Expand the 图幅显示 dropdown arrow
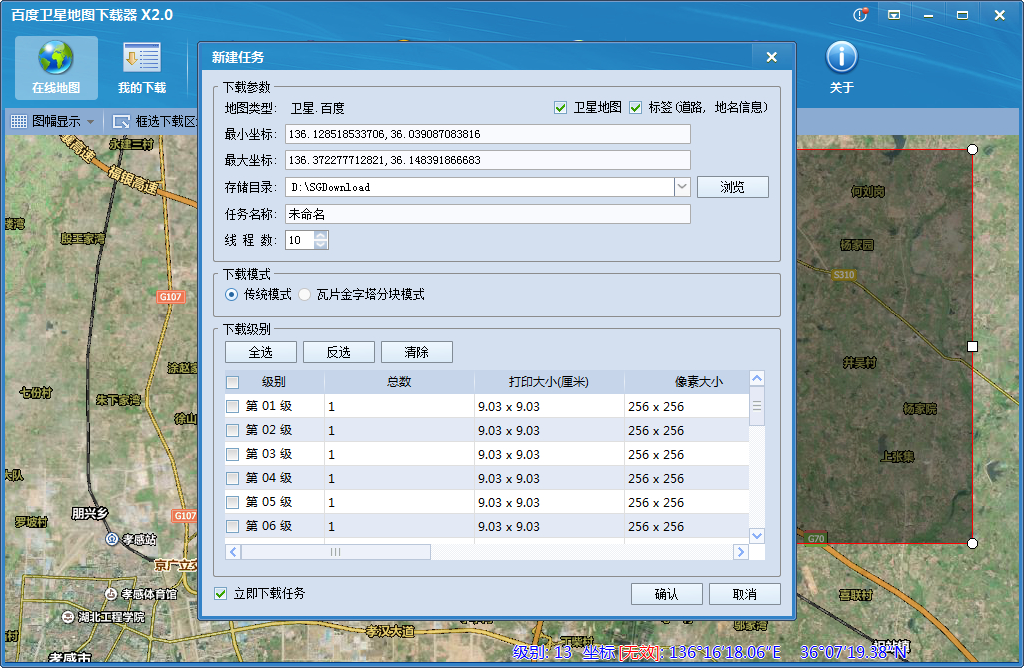Image resolution: width=1024 pixels, height=668 pixels. click(89, 120)
